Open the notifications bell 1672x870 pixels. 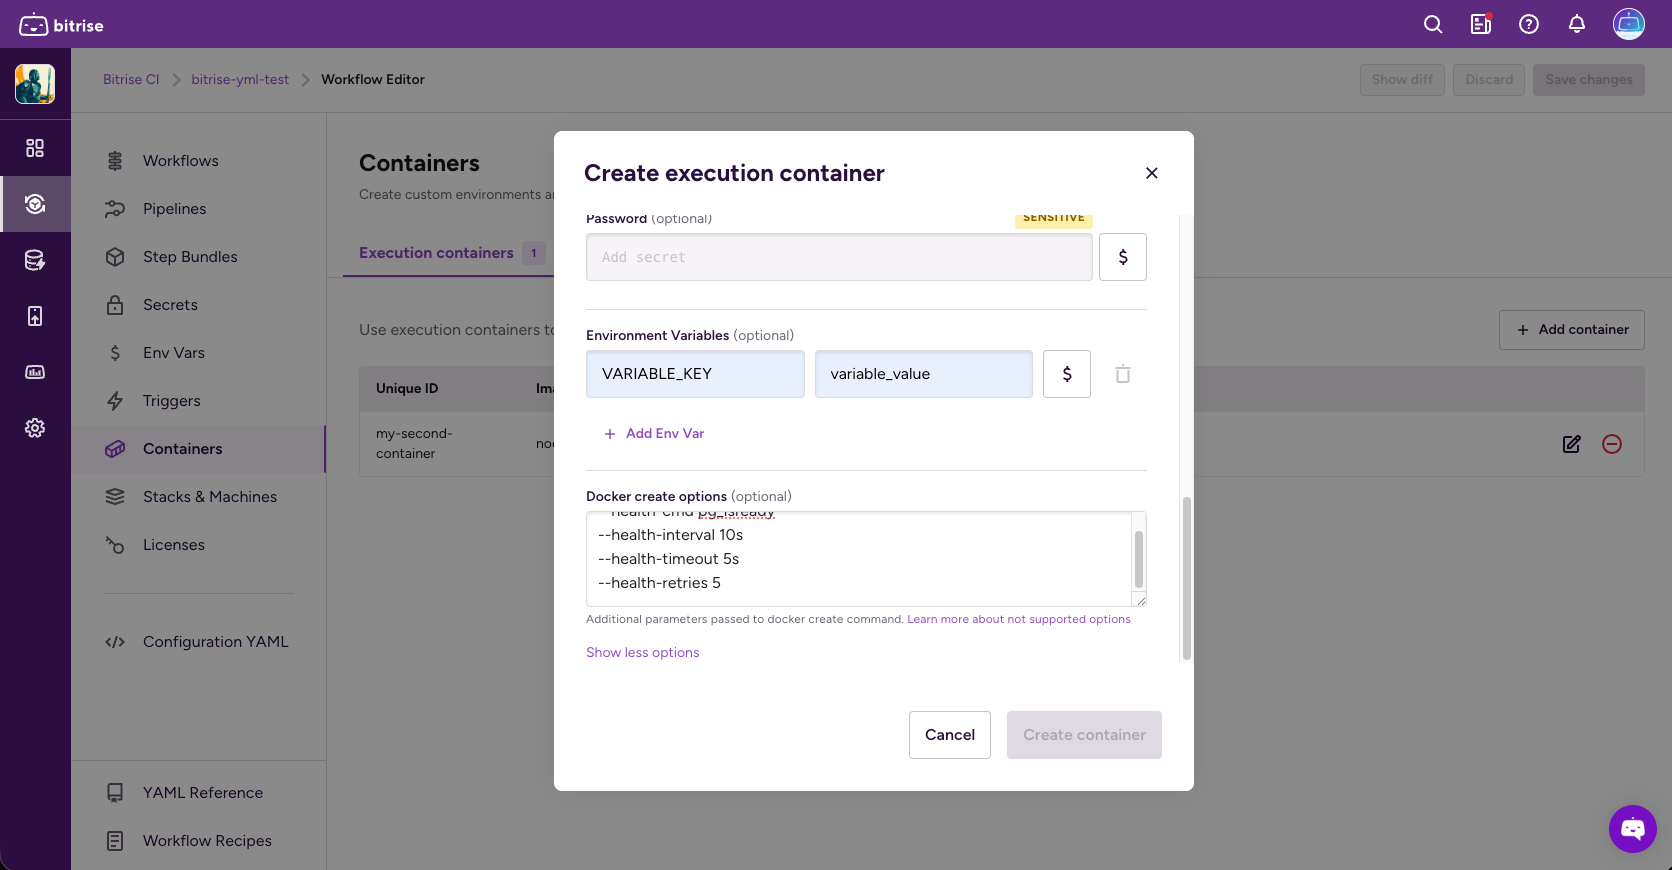tap(1577, 25)
